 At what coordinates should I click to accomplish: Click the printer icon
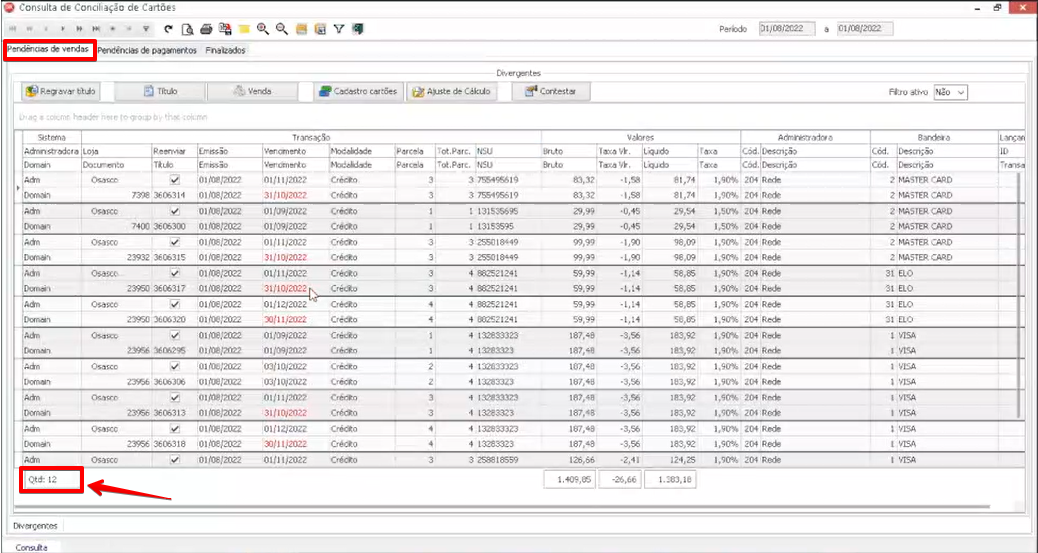pos(206,29)
